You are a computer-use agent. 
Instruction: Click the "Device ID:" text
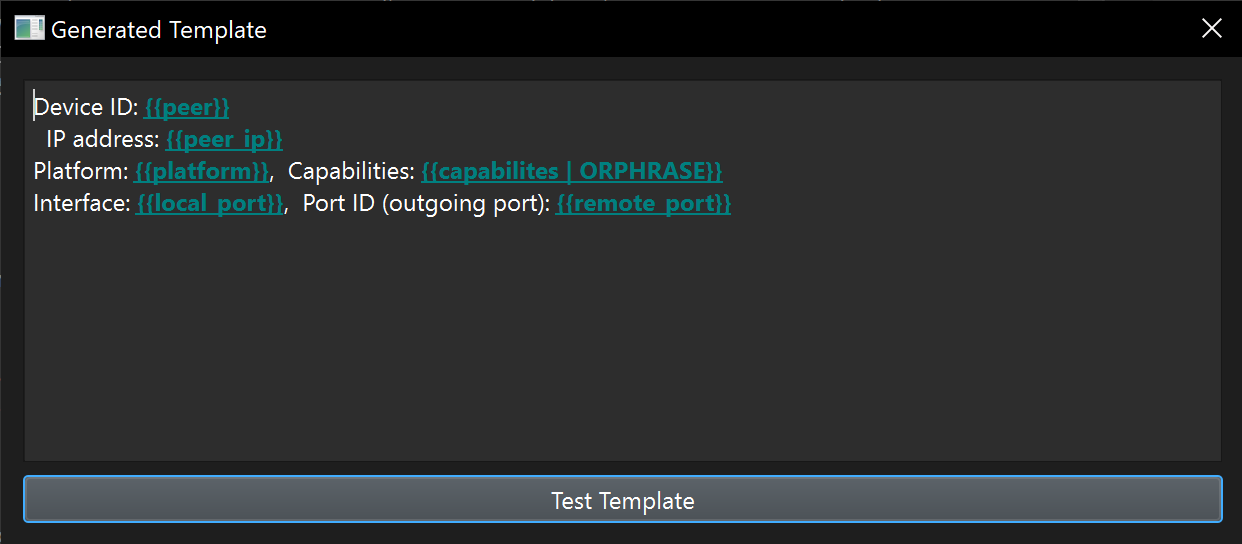coord(86,107)
